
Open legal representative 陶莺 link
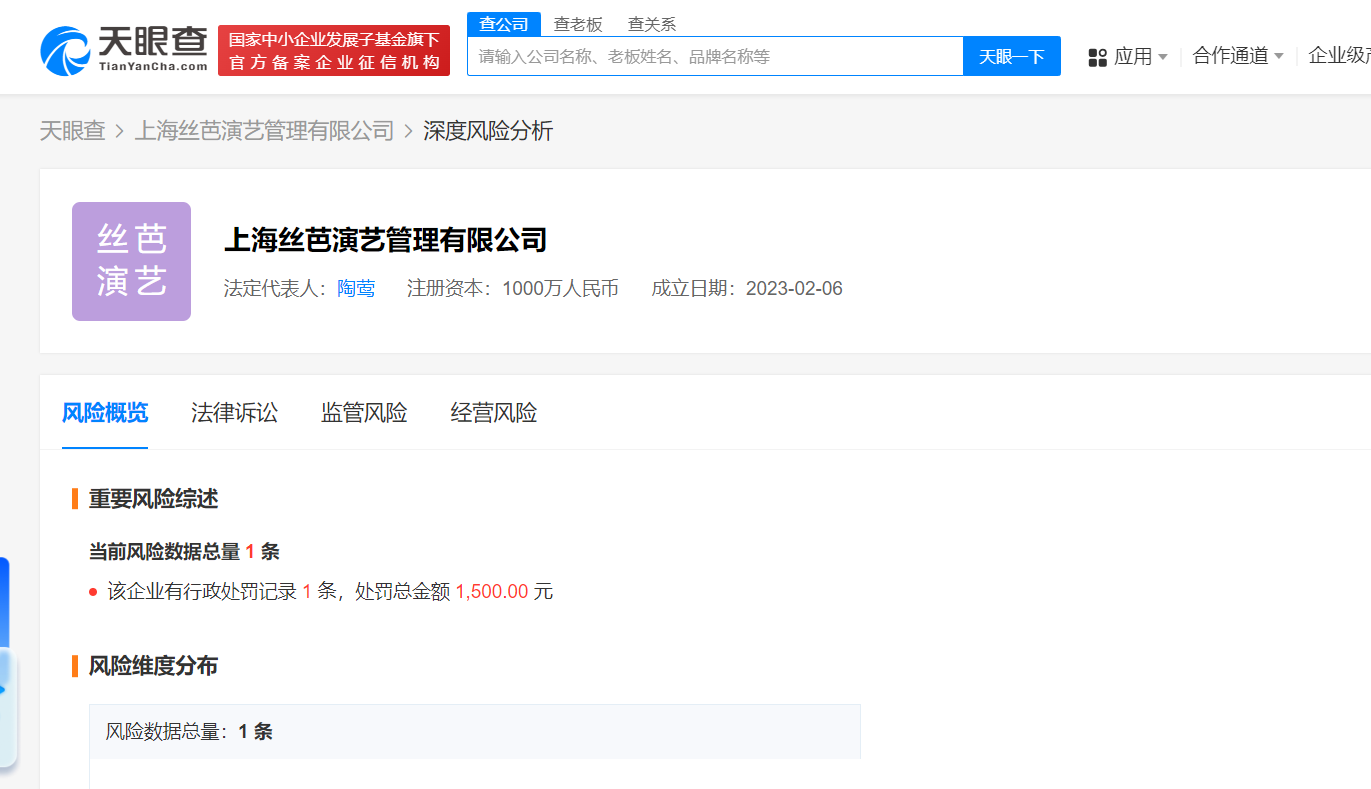coord(356,289)
